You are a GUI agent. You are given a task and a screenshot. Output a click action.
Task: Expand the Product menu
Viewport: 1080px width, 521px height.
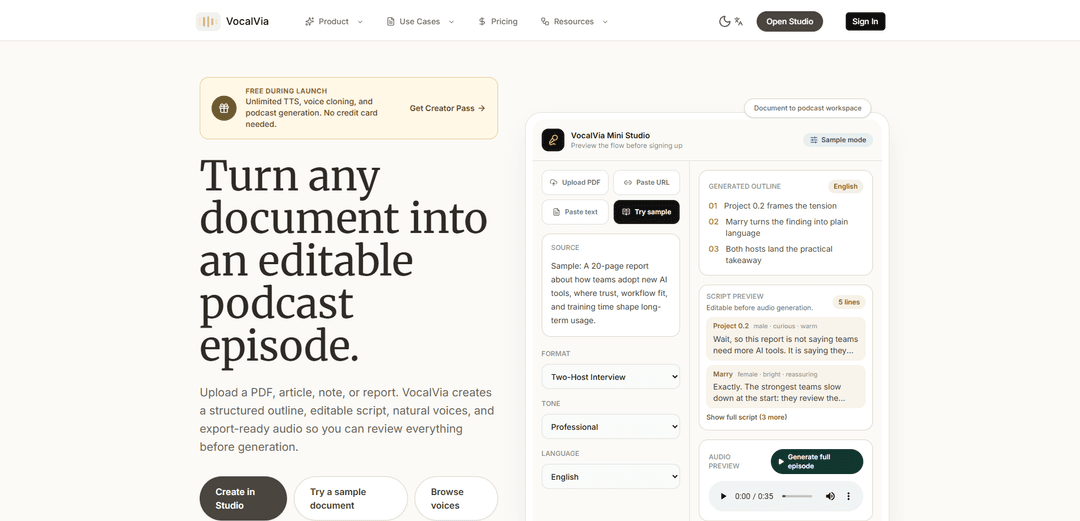[x=334, y=21]
